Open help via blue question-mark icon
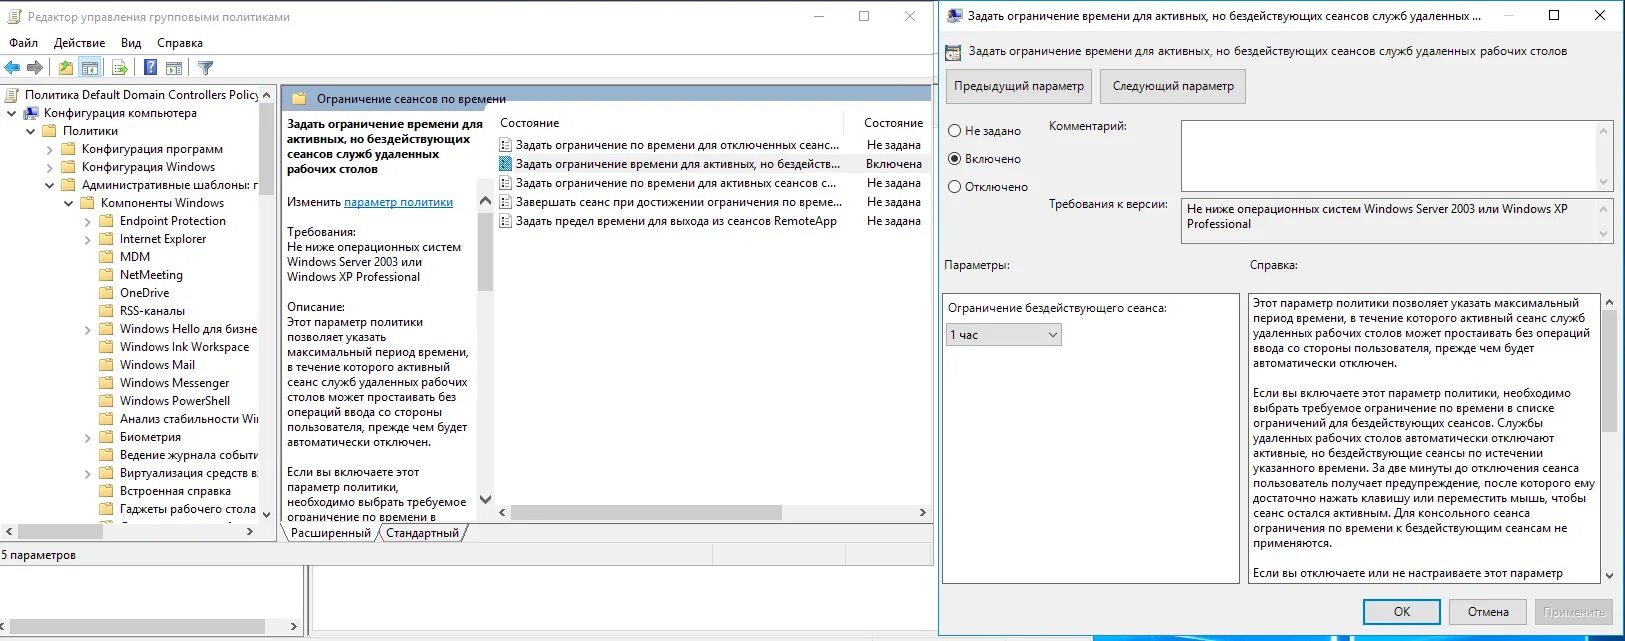 (x=150, y=68)
